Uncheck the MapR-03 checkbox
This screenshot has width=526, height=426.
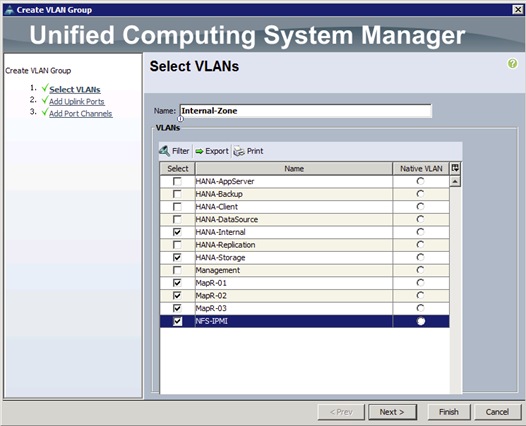pyautogui.click(x=177, y=308)
